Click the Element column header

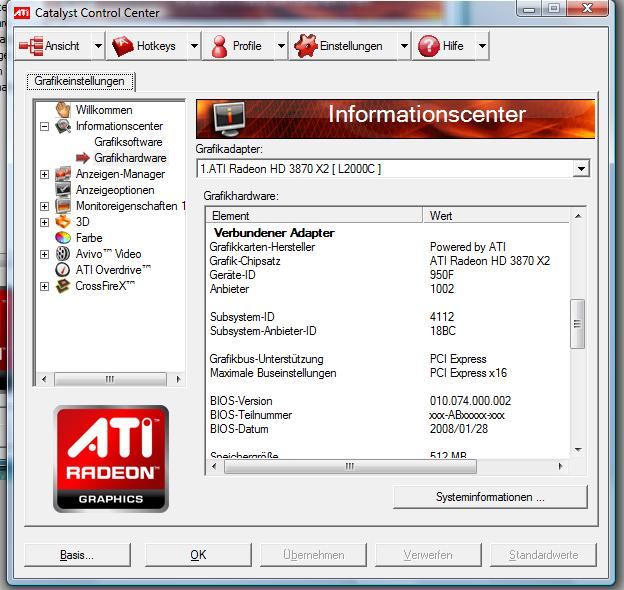pos(314,216)
